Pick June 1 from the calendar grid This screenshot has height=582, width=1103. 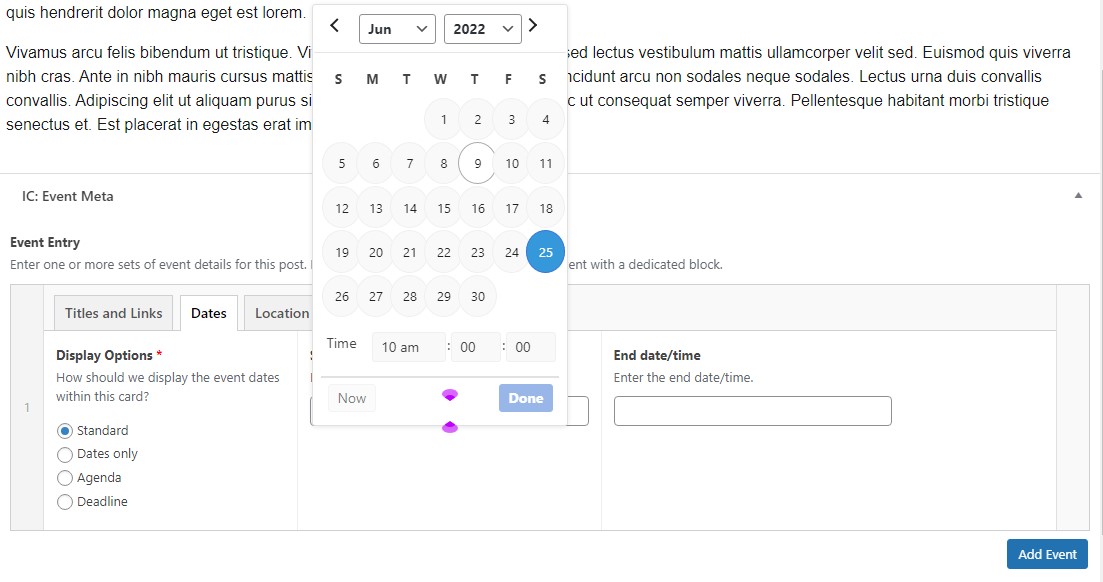pos(442,119)
